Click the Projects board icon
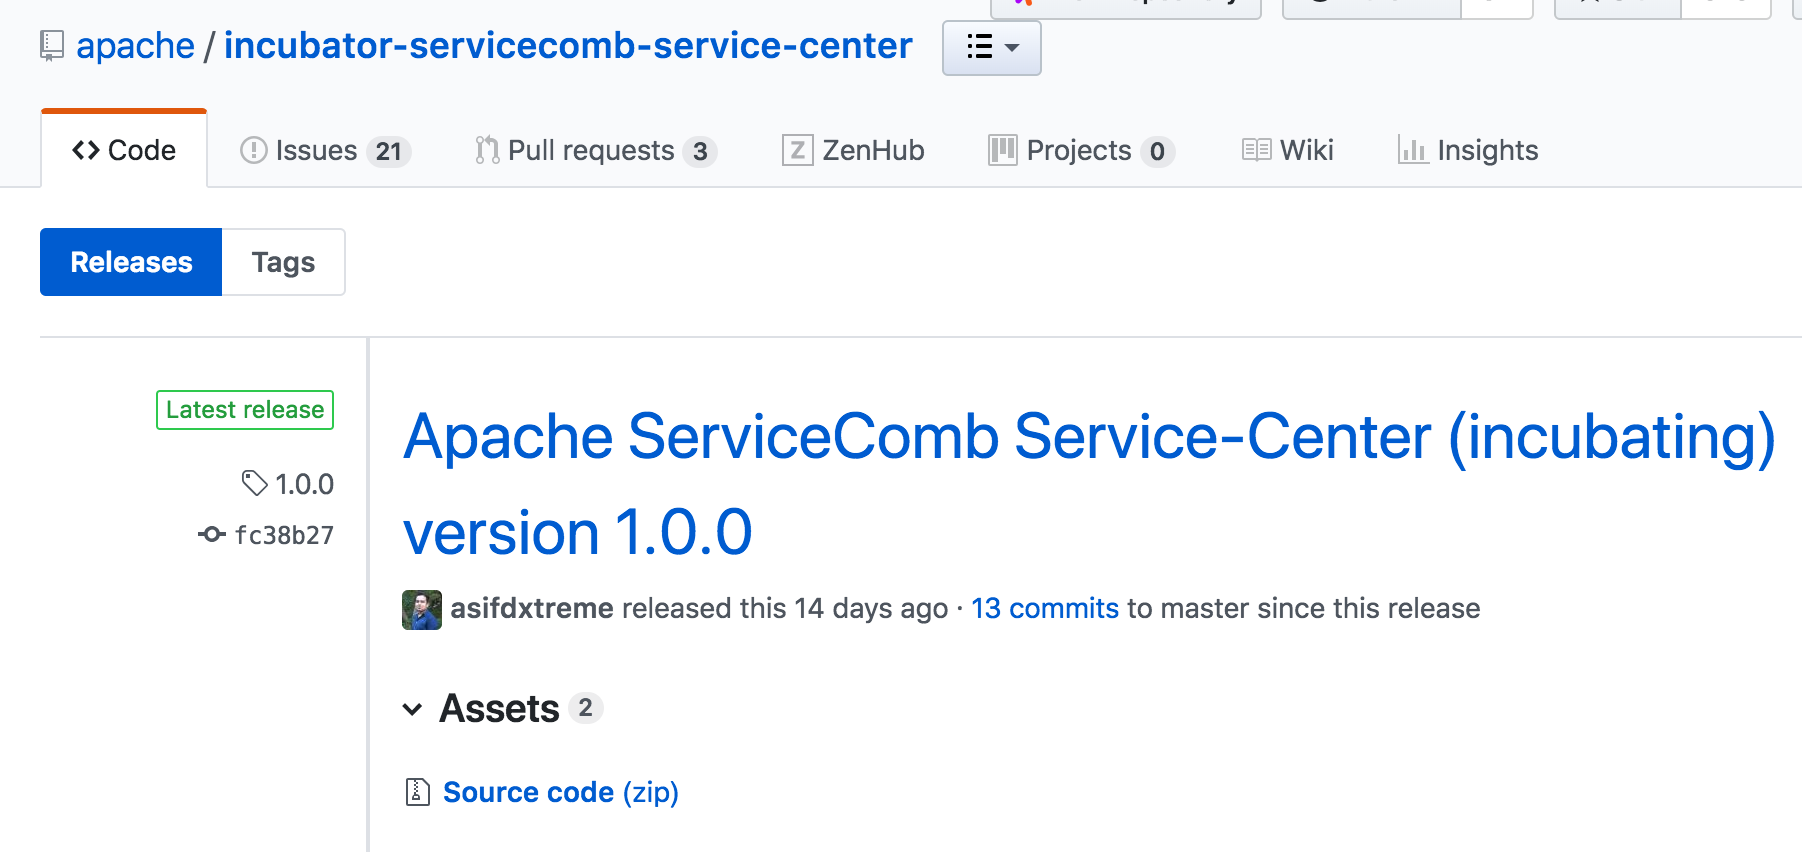The height and width of the screenshot is (852, 1802). (x=1003, y=150)
